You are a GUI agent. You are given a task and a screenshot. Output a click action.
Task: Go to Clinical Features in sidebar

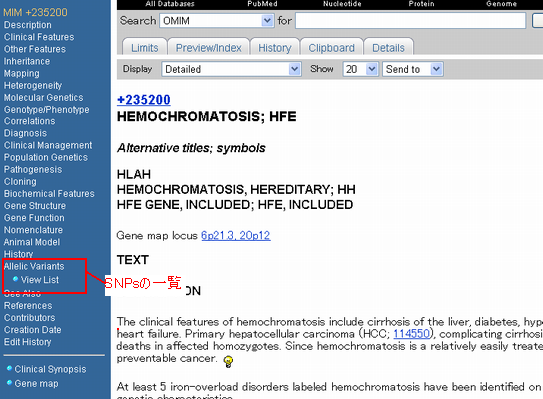pos(39,37)
